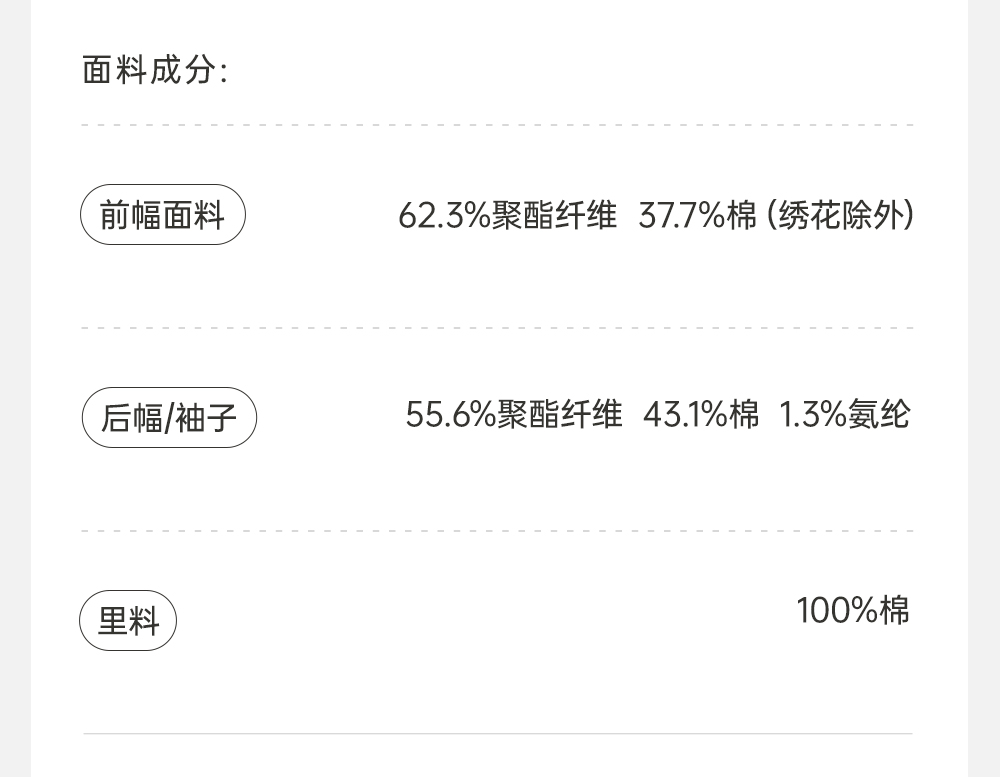Click the dashed divider below 面料成分 heading
Screen dimensions: 1000x777
click(498, 126)
